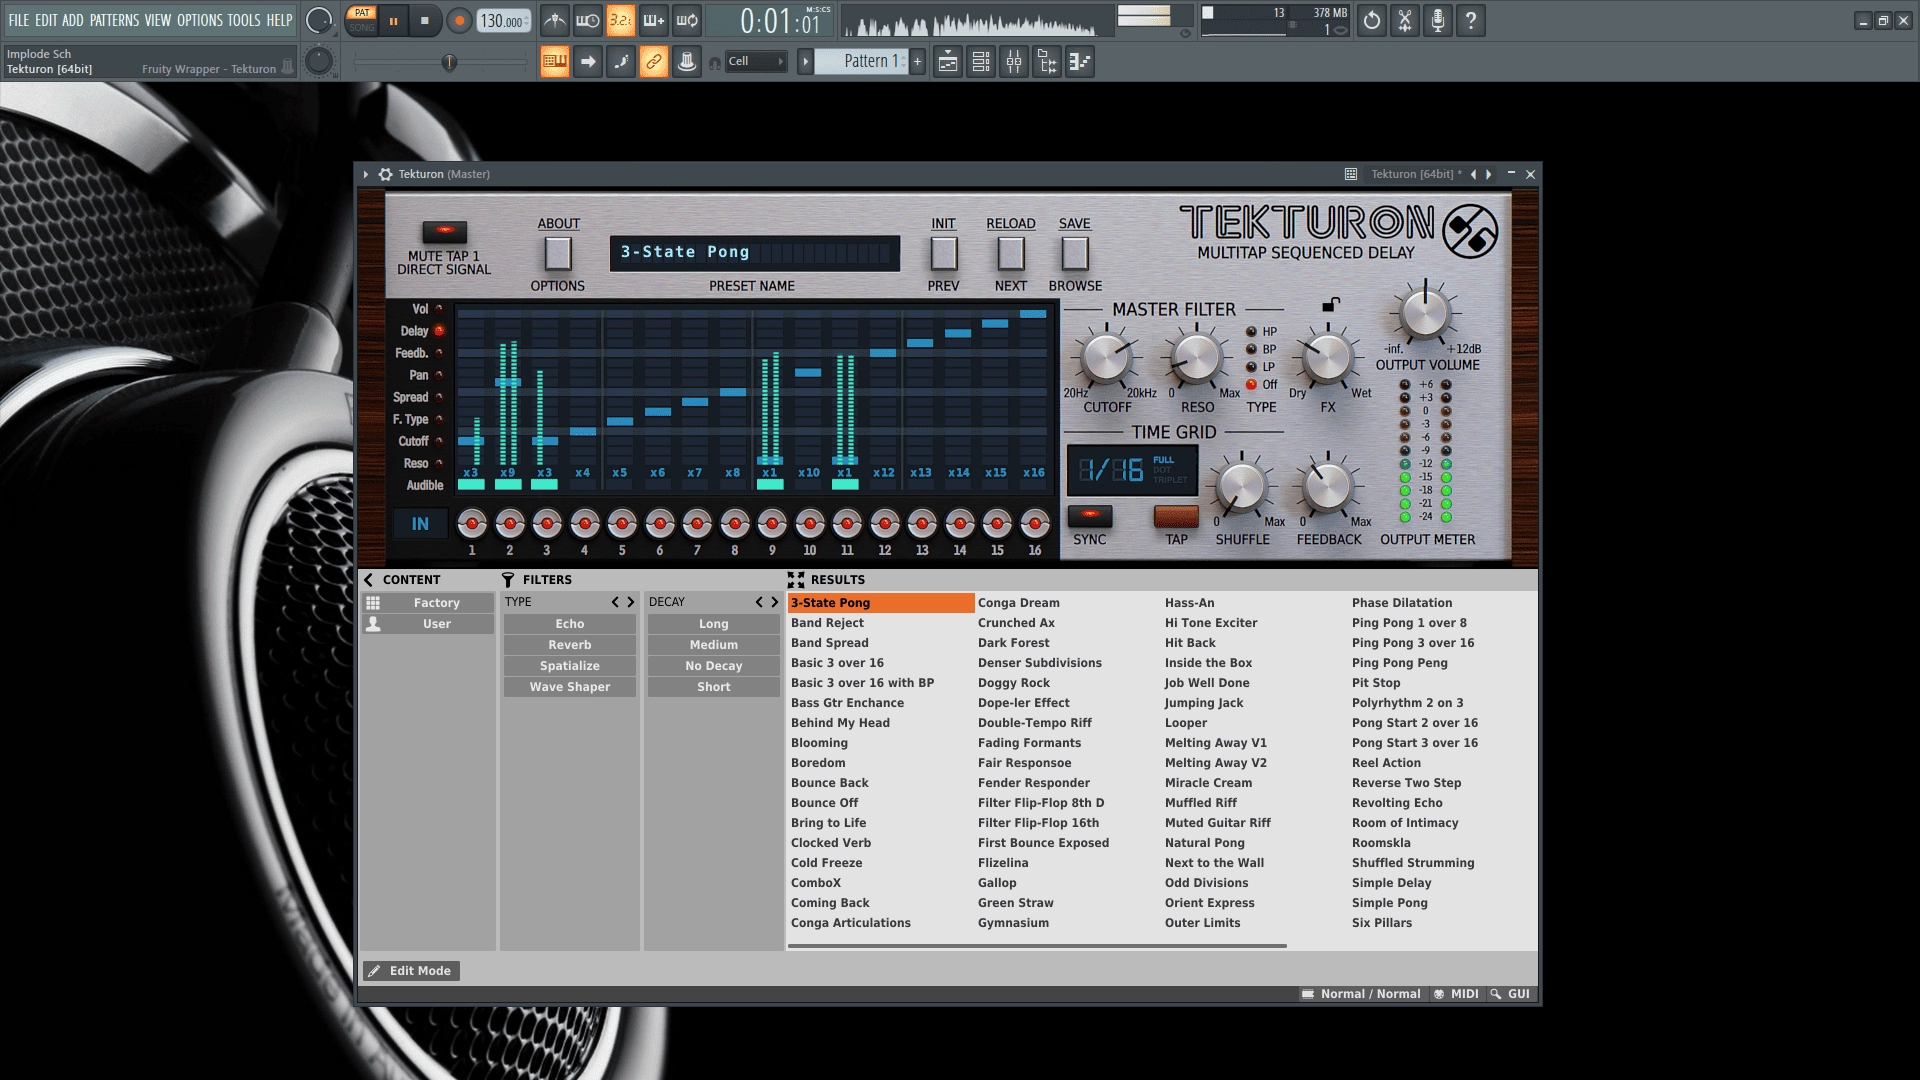The image size is (1920, 1080).
Task: Open the Channel rack view icon
Action: [x=981, y=62]
